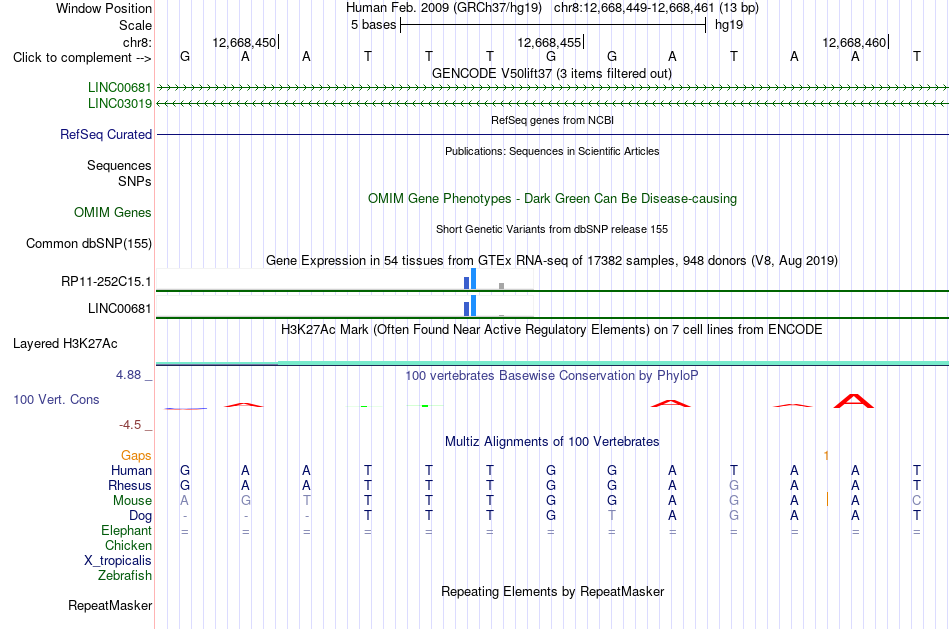This screenshot has height=629, width=950.
Task: Click the Rhesus alignment row label
Action: 130,486
